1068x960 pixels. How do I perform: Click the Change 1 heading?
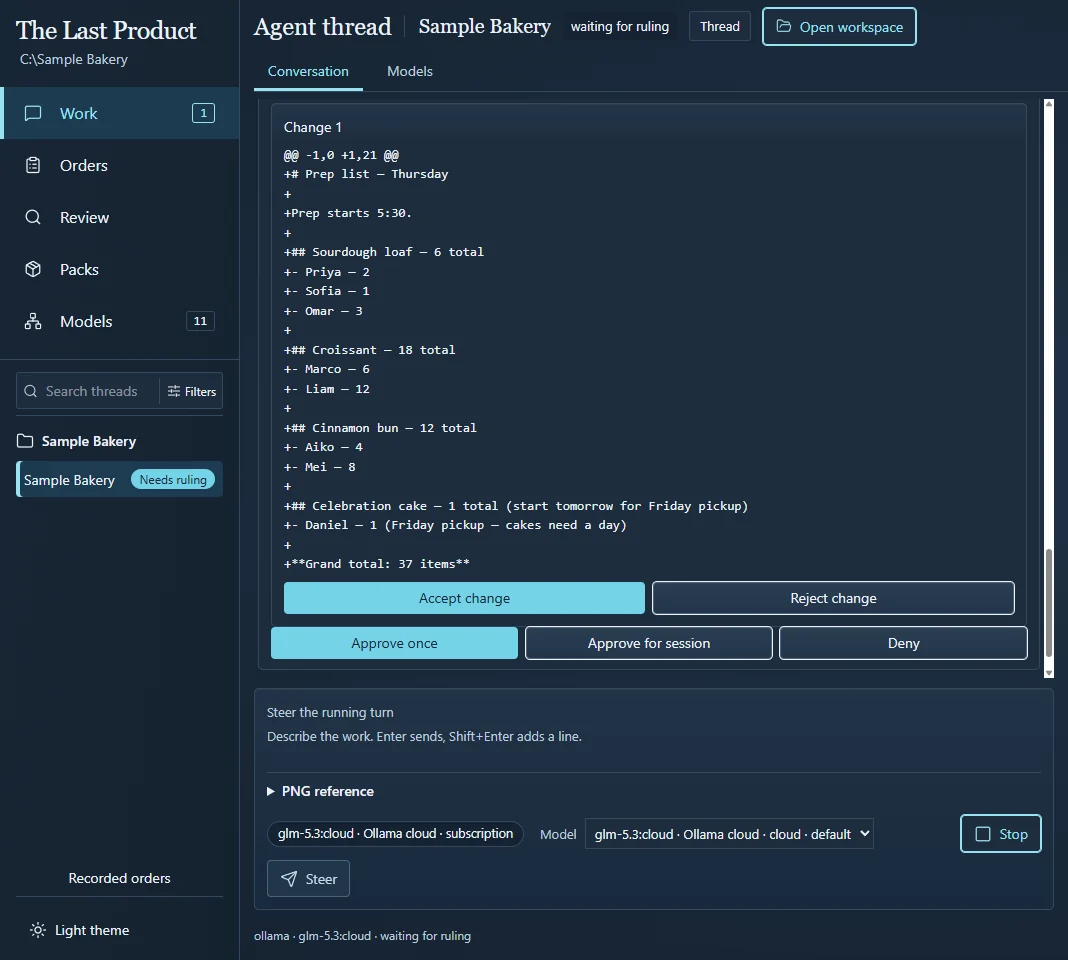tap(313, 127)
